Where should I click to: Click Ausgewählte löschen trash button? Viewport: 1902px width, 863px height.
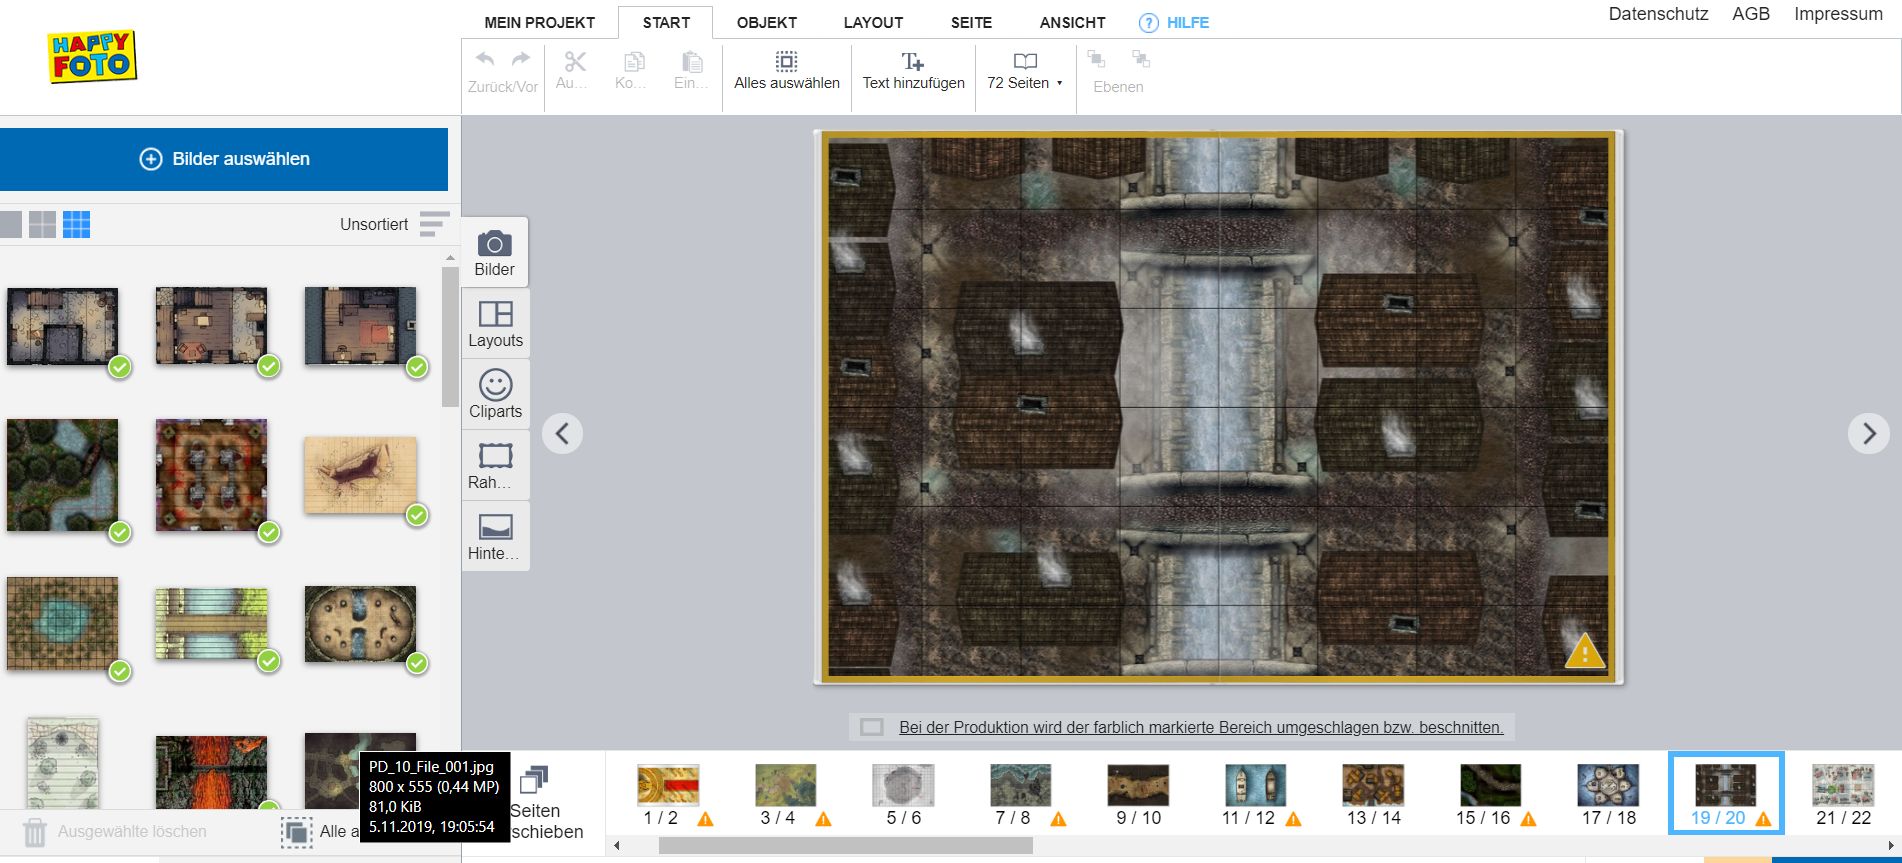(115, 832)
